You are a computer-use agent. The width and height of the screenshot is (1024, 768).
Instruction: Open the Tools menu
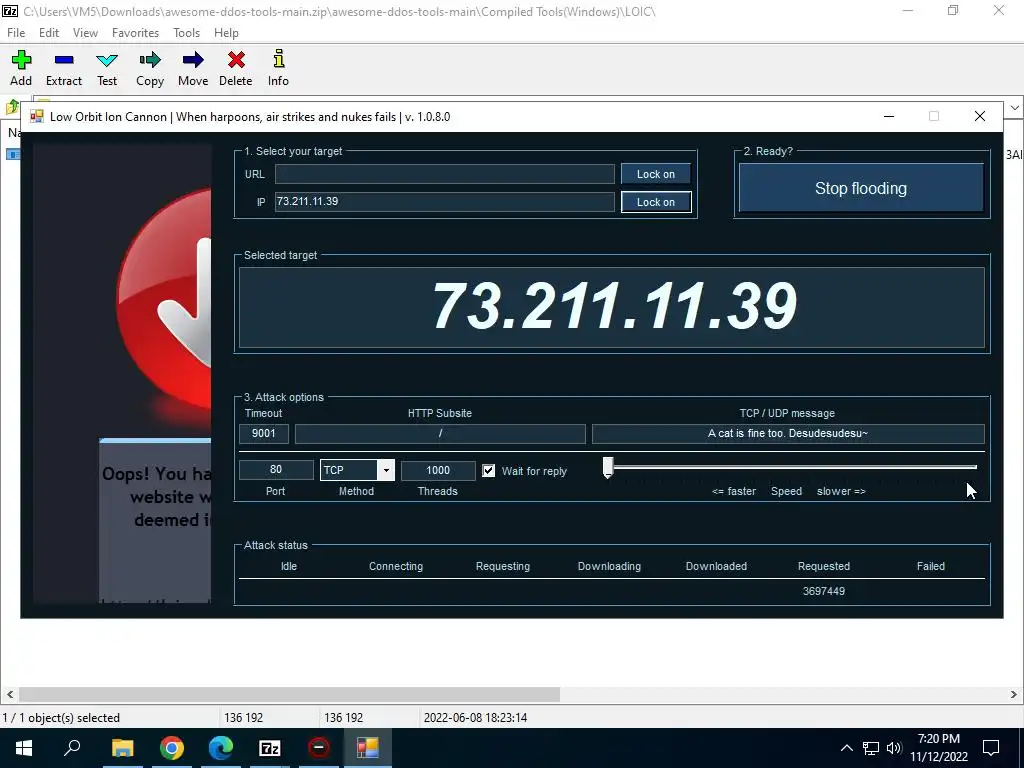pyautogui.click(x=186, y=33)
